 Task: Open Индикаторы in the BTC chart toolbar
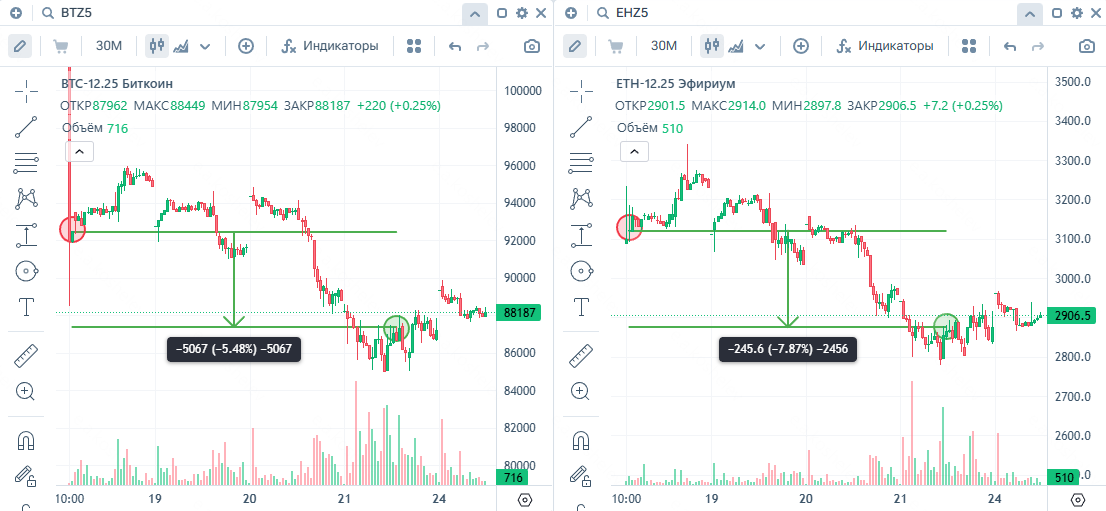click(330, 46)
